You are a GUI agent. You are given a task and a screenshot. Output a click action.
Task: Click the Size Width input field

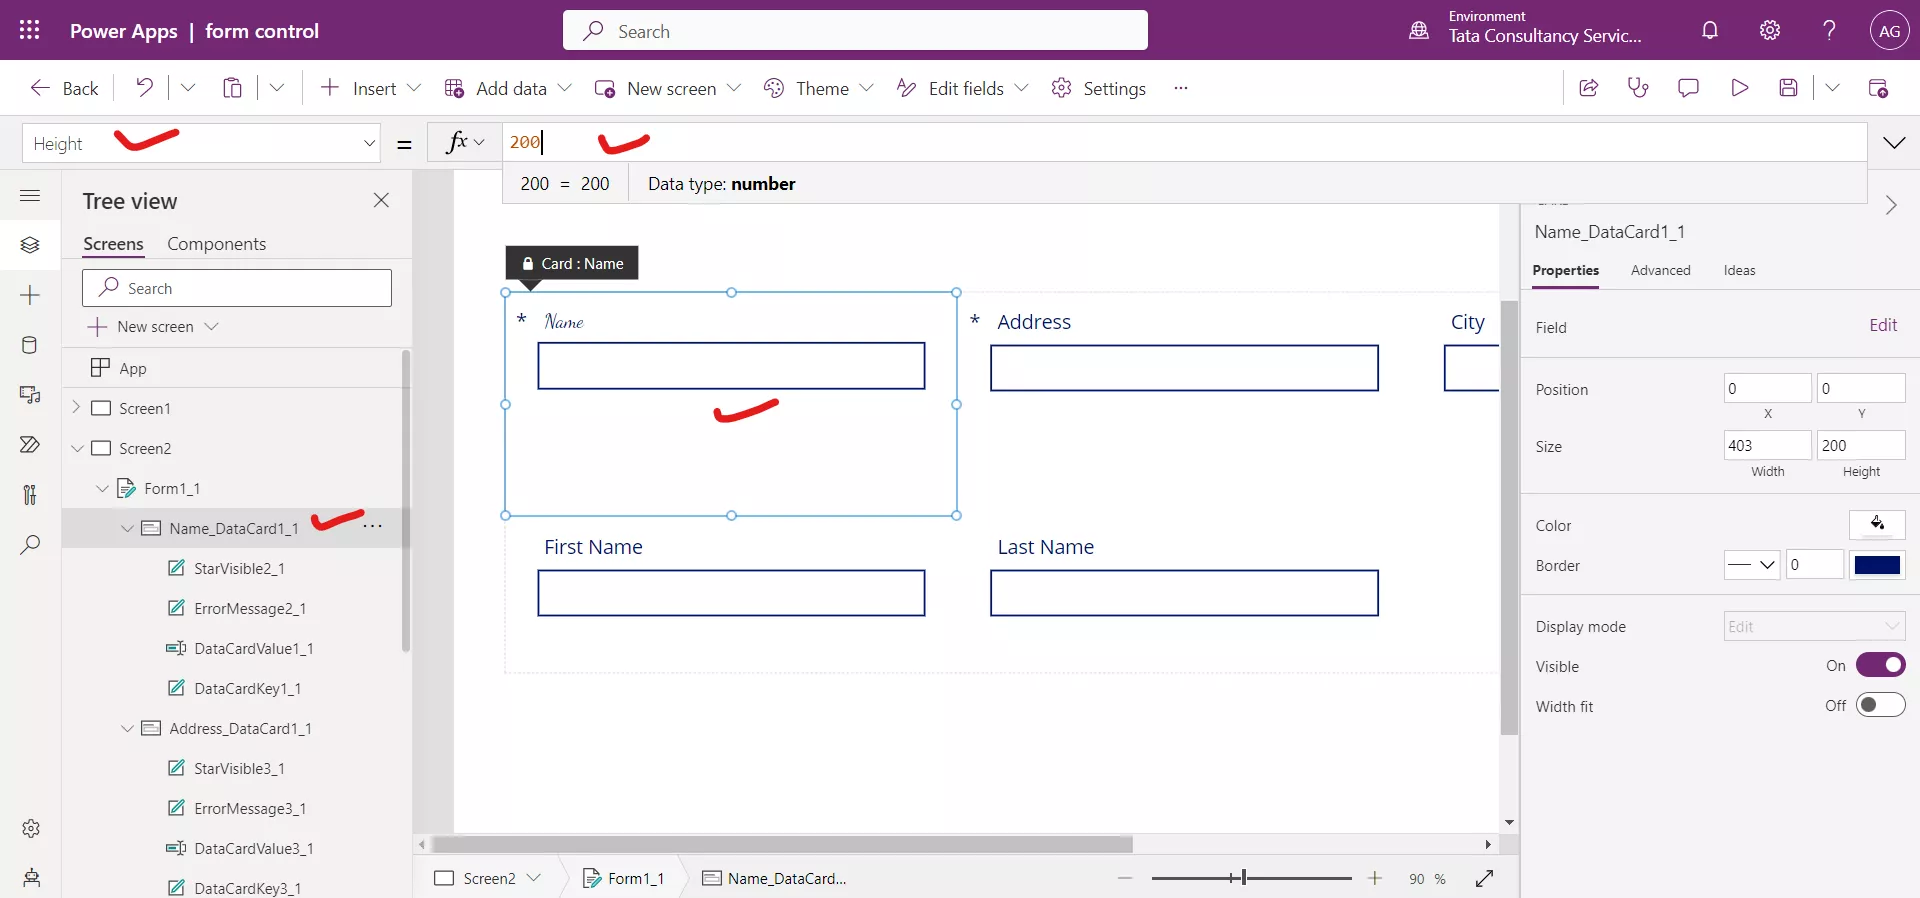1767,445
